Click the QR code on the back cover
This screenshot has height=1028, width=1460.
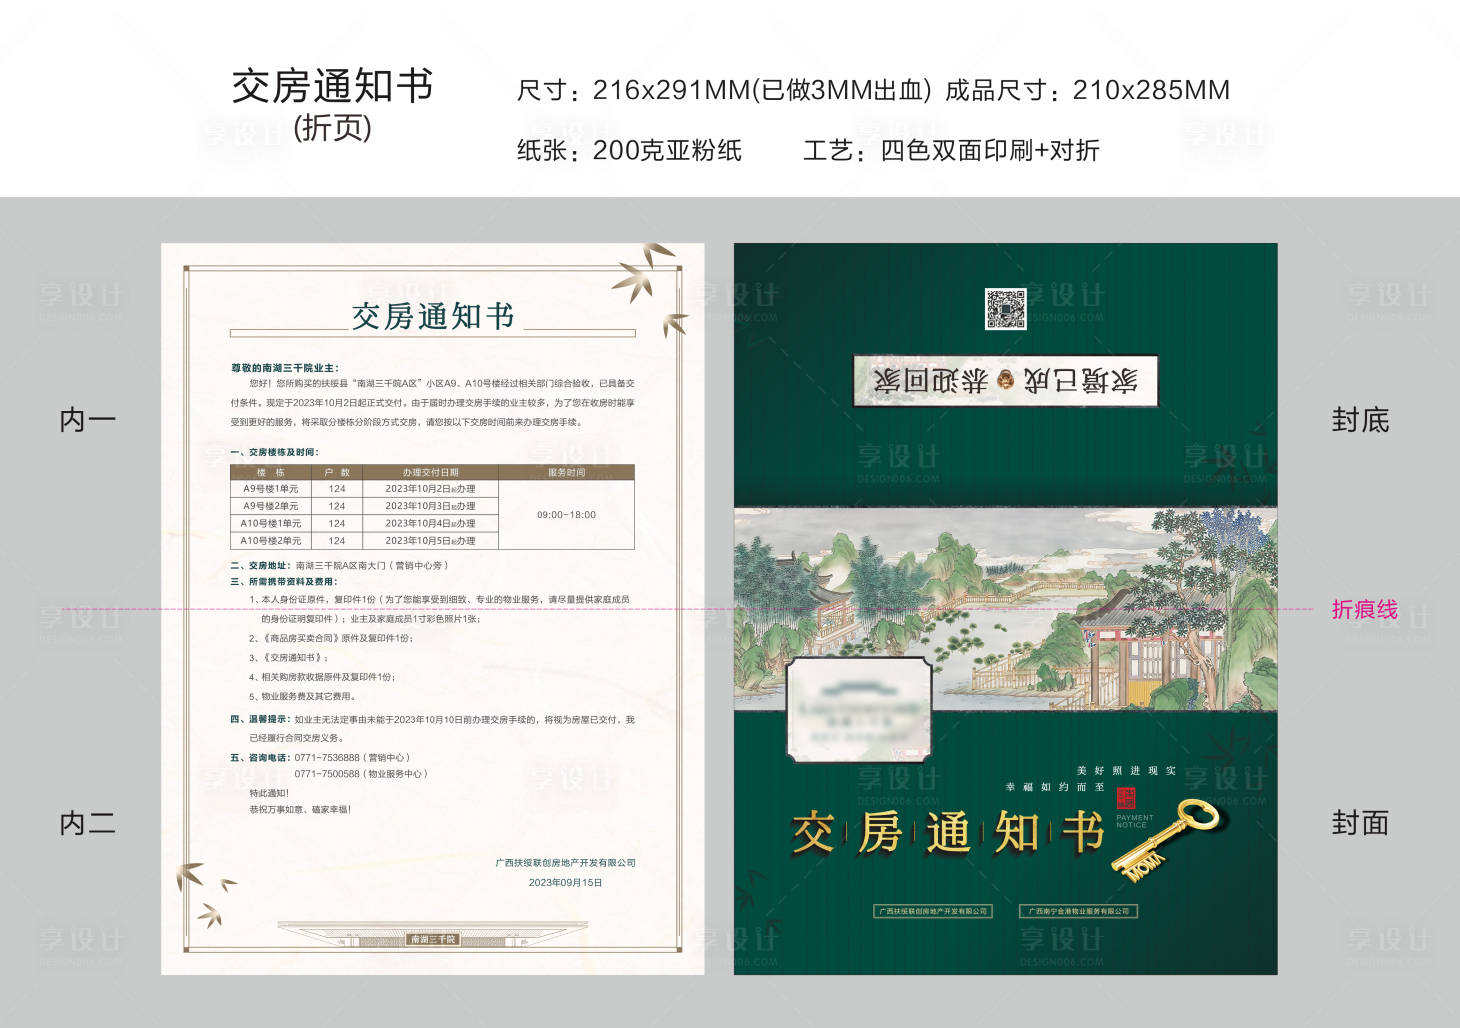1005,309
